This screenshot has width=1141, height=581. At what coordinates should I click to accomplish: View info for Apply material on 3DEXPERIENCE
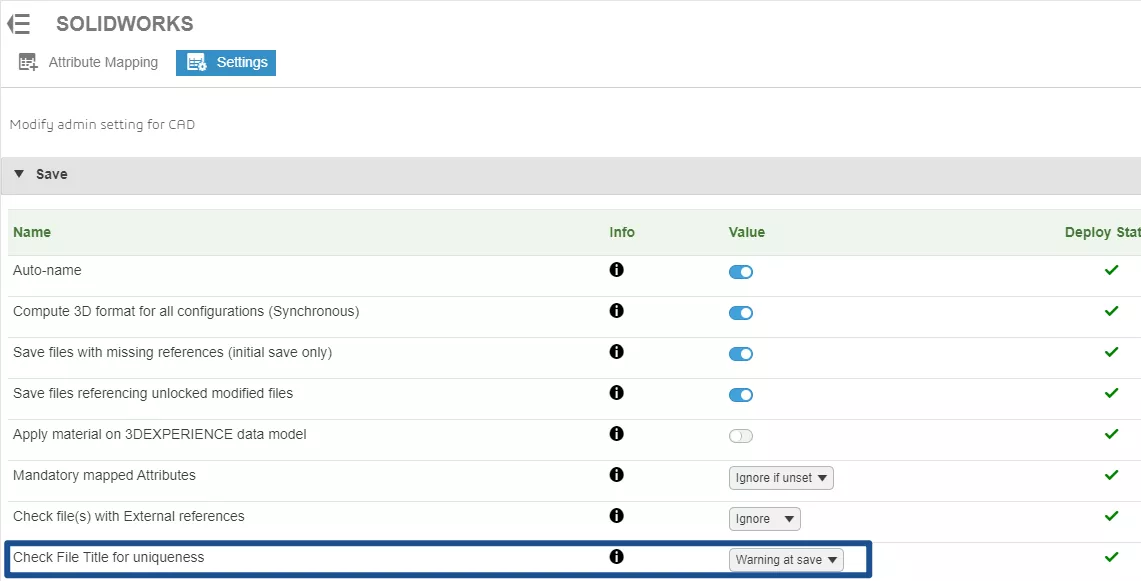tap(616, 434)
